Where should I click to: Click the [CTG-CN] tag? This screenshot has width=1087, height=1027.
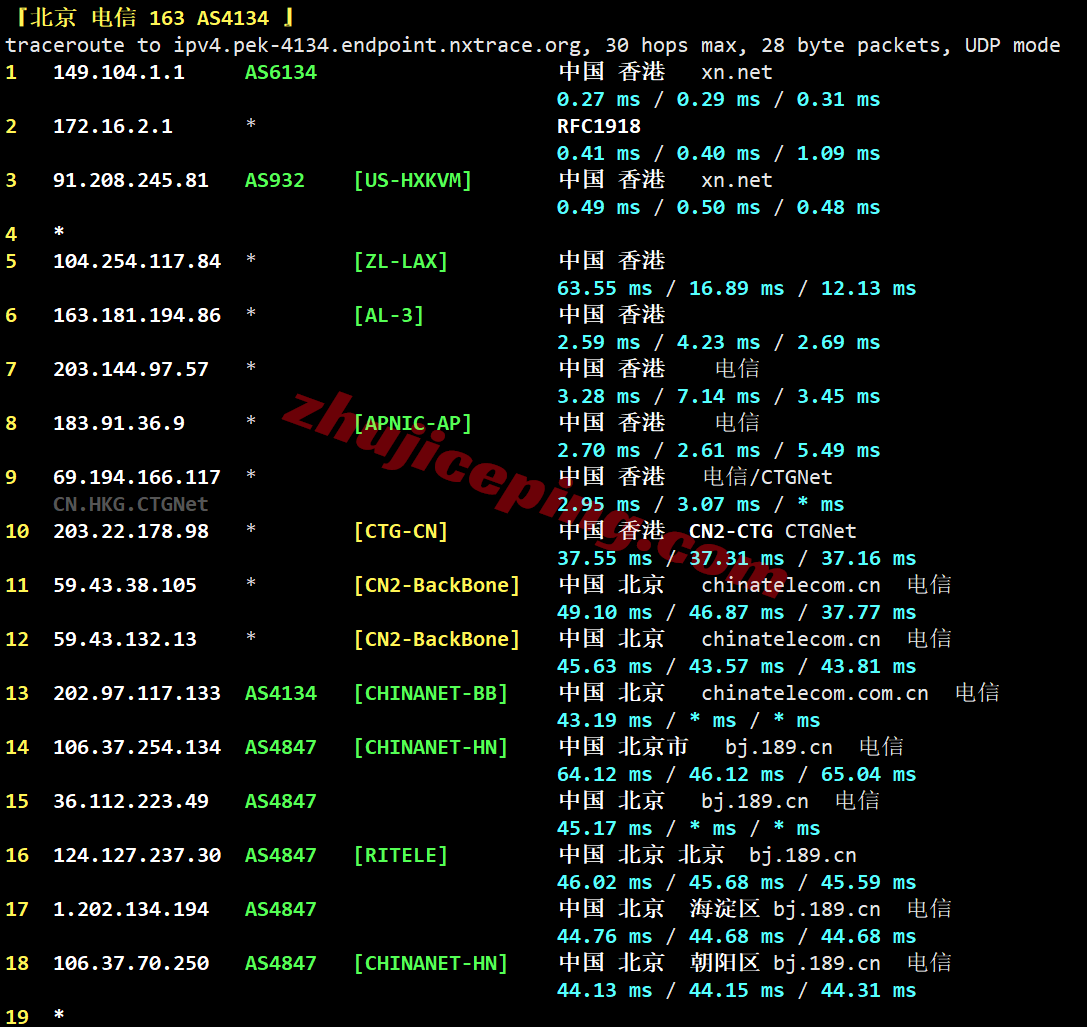(x=401, y=532)
